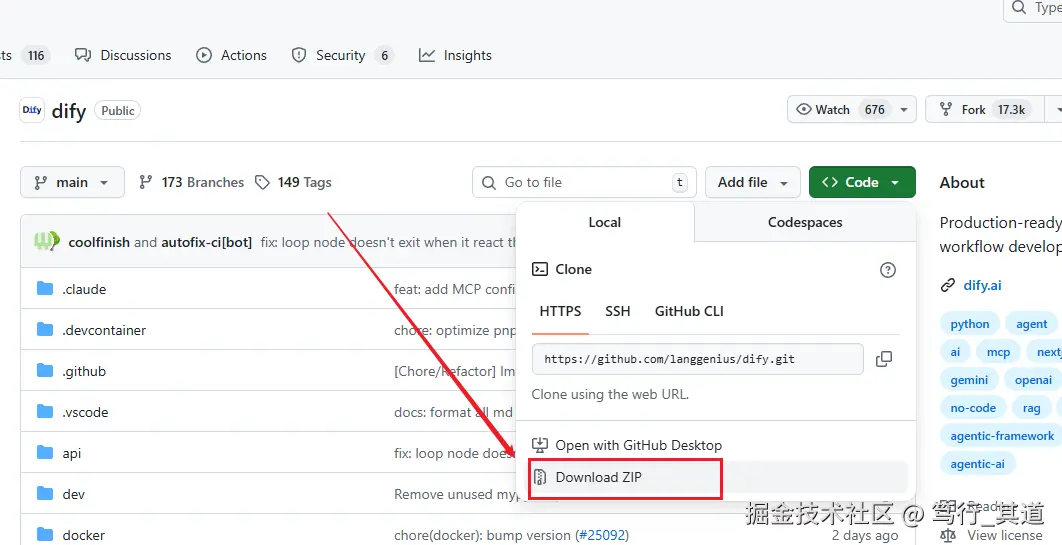Click the .github folder icon

point(45,370)
